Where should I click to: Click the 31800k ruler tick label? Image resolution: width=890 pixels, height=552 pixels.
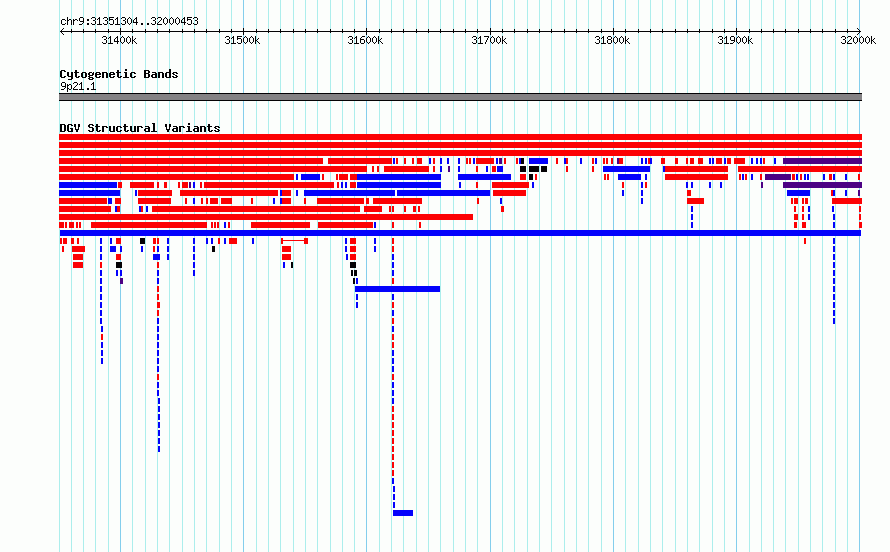click(x=612, y=40)
